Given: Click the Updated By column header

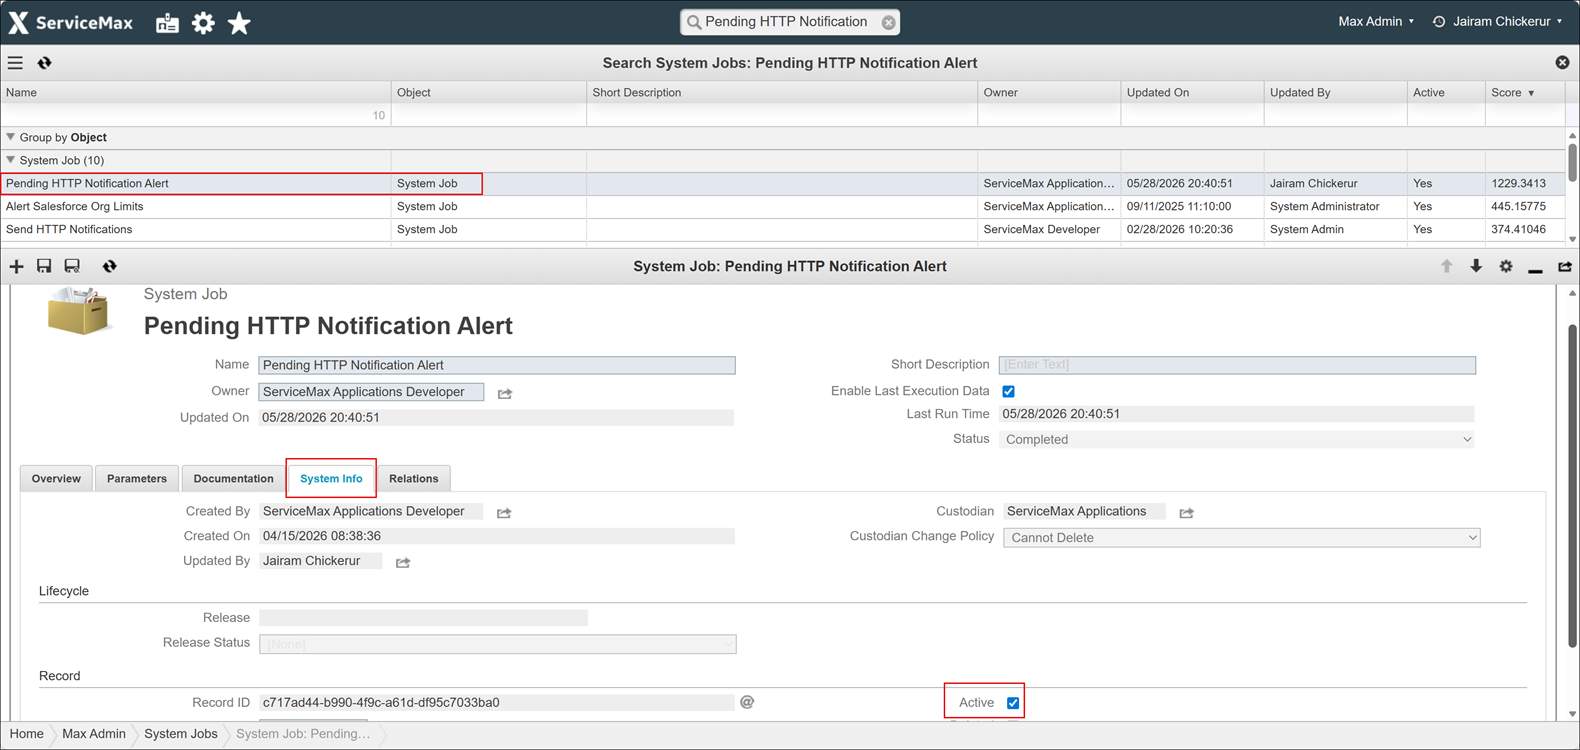Looking at the screenshot, I should pyautogui.click(x=1335, y=92).
